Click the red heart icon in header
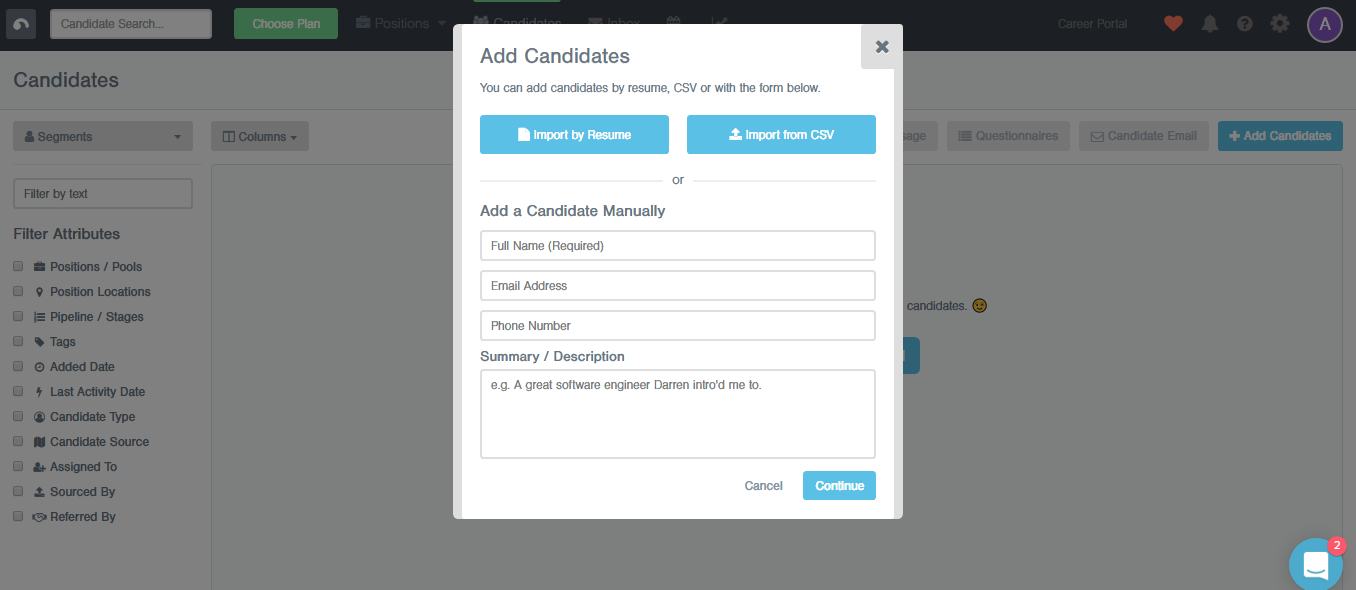Image resolution: width=1356 pixels, height=590 pixels. pyautogui.click(x=1173, y=23)
